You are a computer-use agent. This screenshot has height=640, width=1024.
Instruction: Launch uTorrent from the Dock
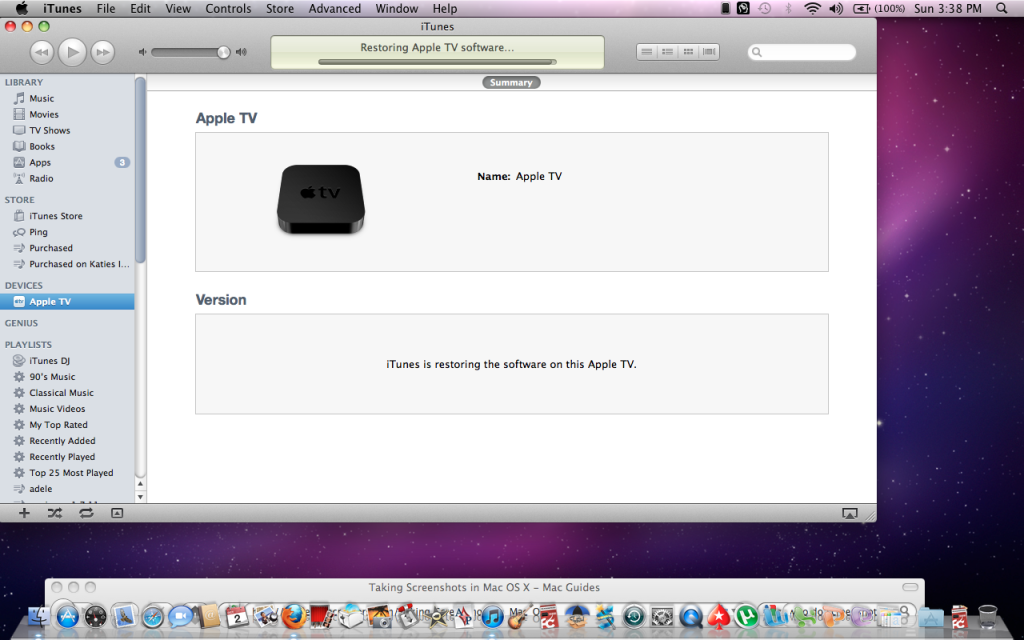click(x=746, y=616)
